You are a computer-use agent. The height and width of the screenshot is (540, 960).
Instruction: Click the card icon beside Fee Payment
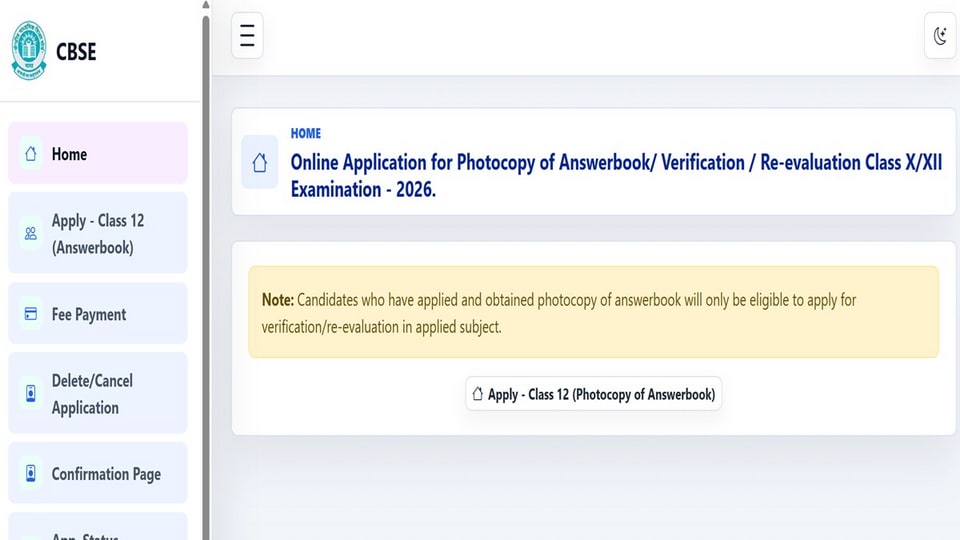click(x=31, y=314)
